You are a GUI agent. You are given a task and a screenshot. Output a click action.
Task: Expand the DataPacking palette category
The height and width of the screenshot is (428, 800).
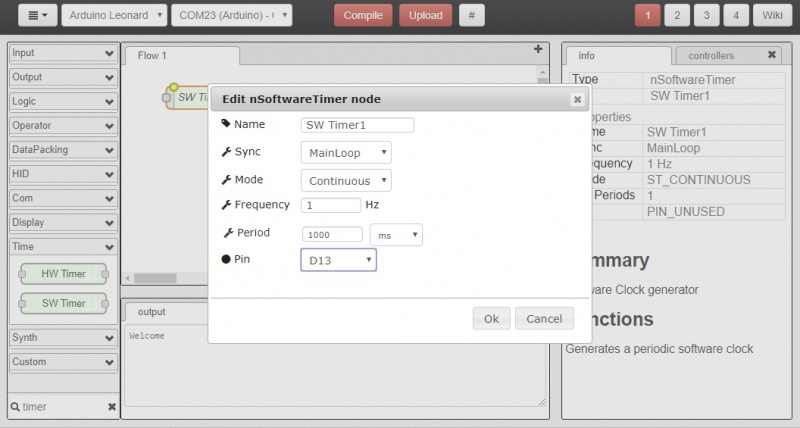pyautogui.click(x=63, y=150)
